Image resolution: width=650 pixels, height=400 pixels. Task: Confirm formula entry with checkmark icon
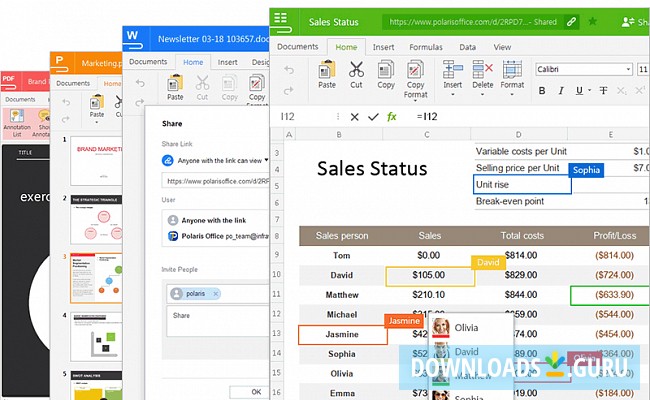coord(373,117)
